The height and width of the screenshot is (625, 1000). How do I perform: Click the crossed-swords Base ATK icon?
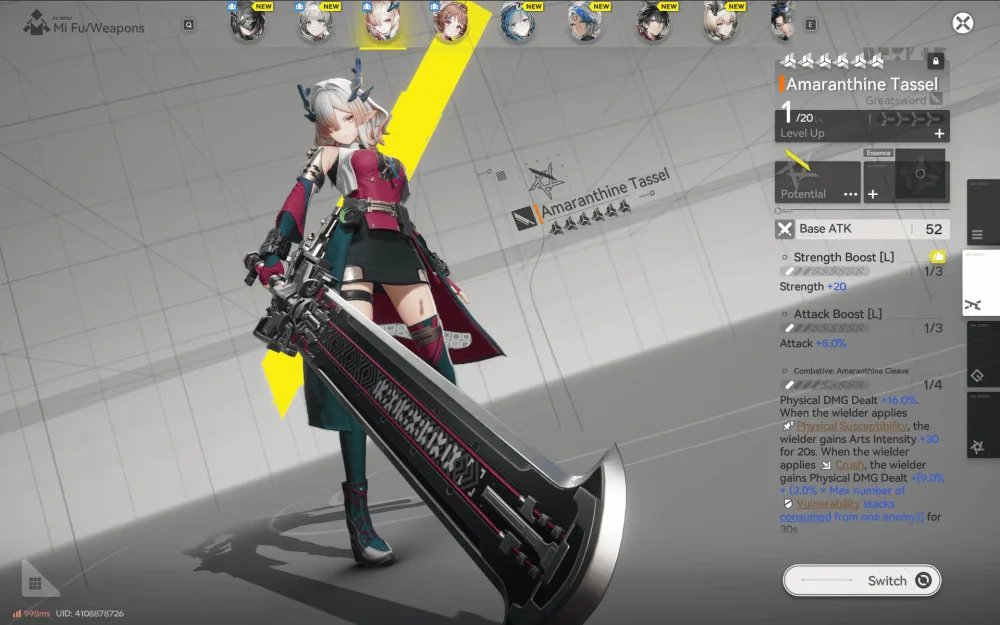coord(785,229)
